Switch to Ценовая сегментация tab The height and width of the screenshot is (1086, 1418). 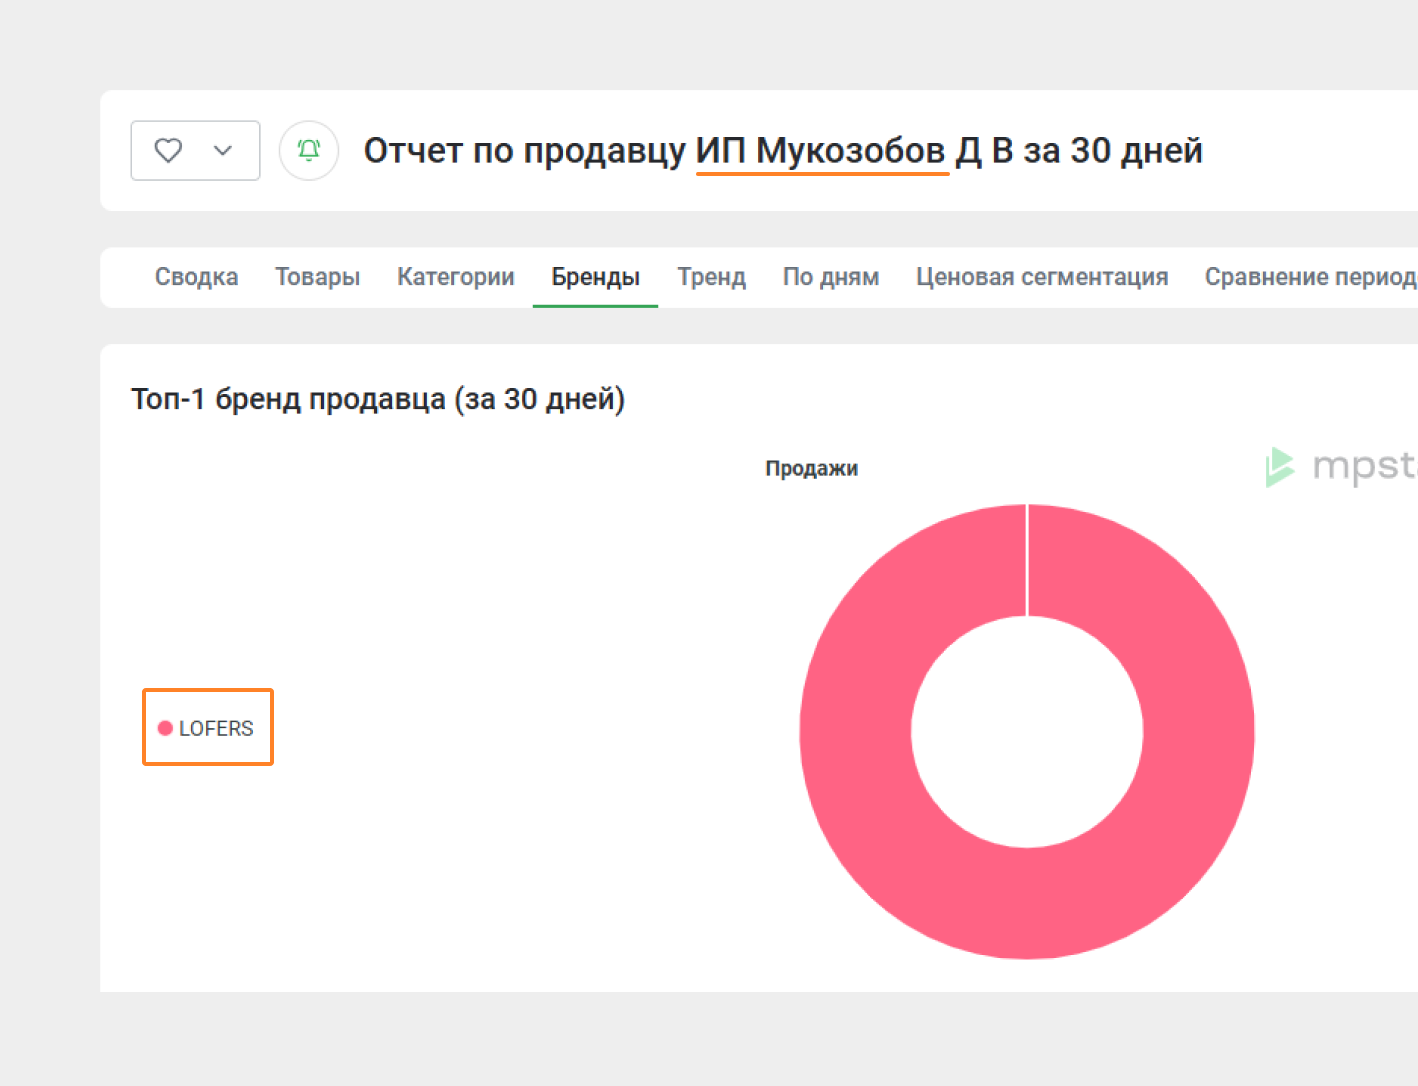pos(1042,277)
